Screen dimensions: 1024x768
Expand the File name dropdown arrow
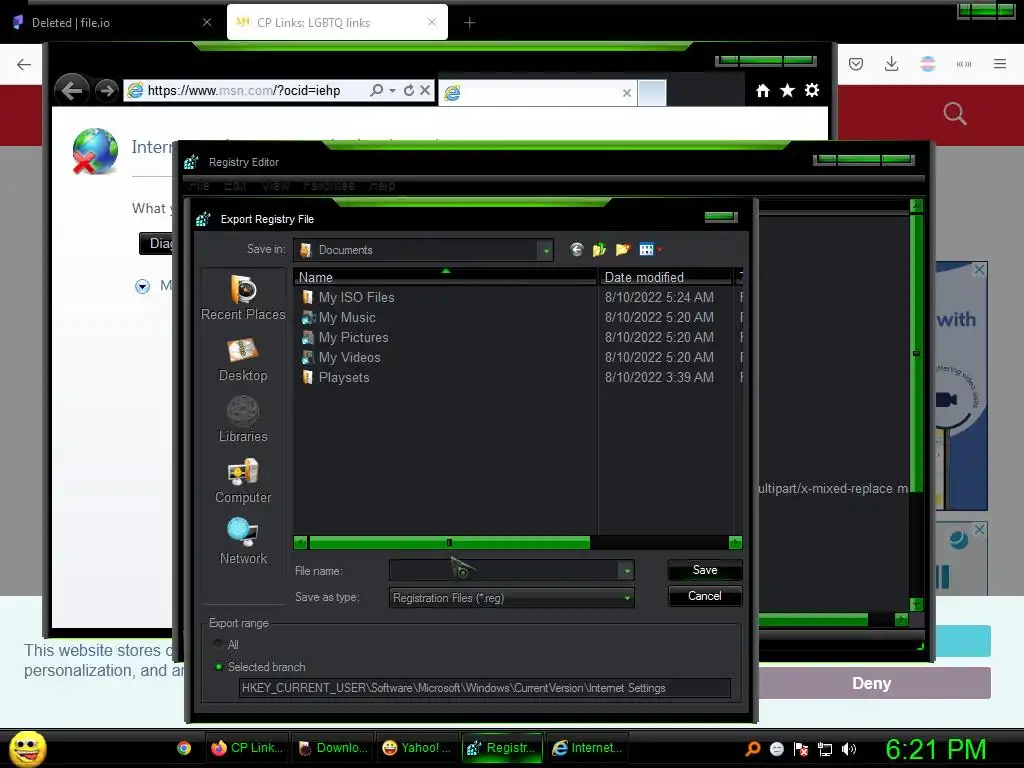tap(626, 571)
